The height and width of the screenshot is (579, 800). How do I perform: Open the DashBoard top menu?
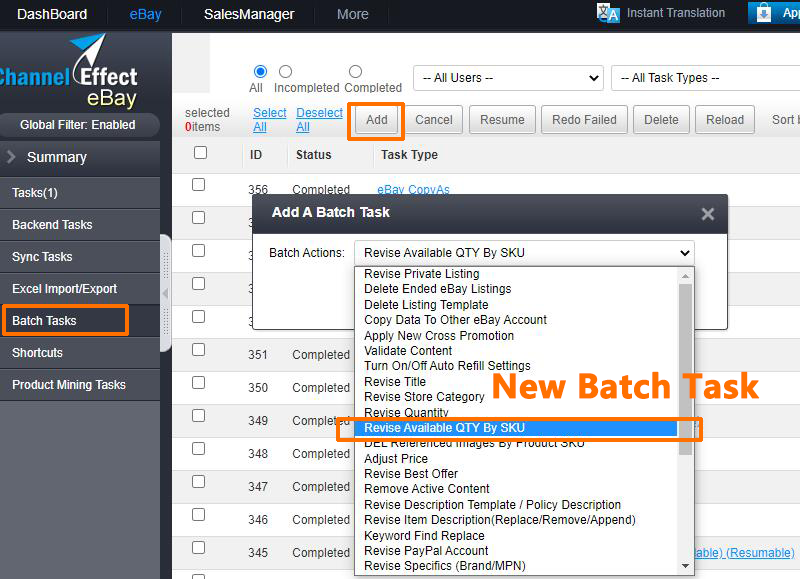pyautogui.click(x=52, y=14)
